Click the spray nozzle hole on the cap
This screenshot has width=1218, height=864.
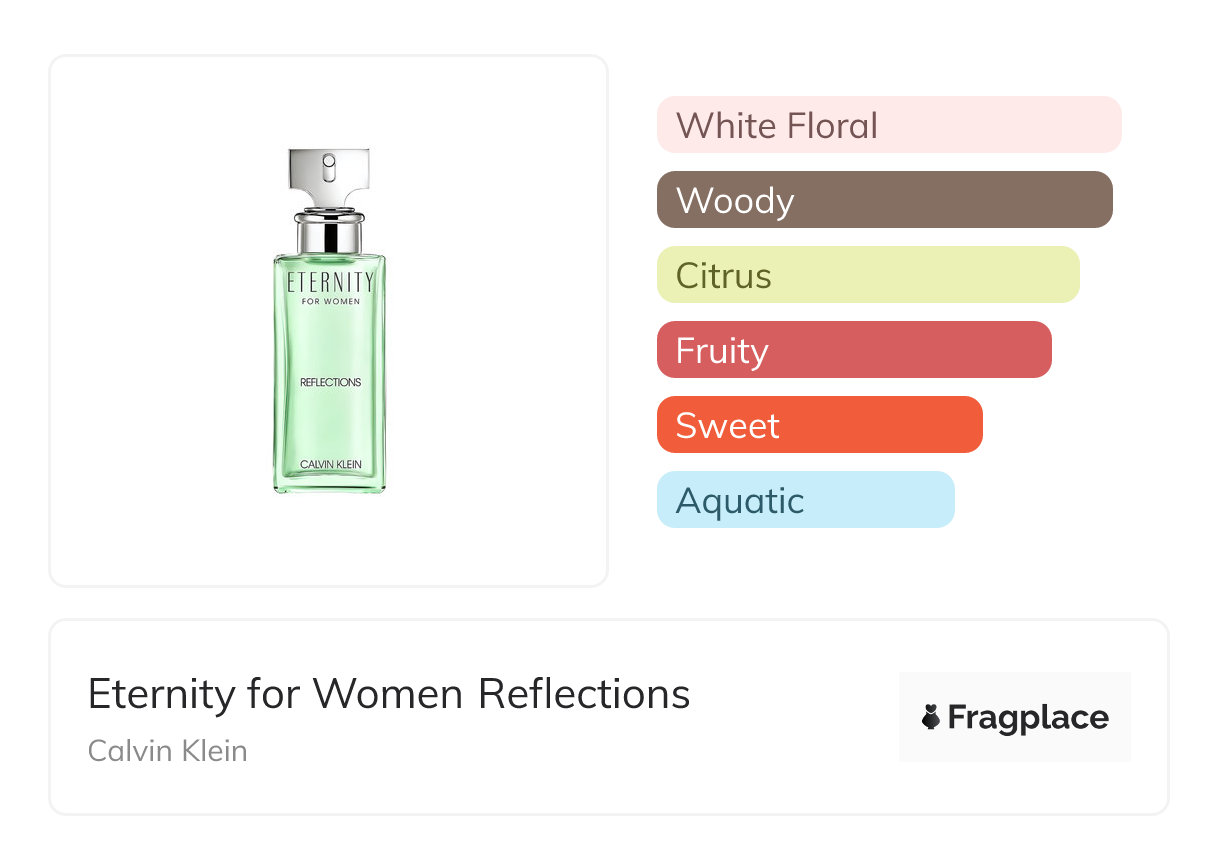tap(329, 160)
